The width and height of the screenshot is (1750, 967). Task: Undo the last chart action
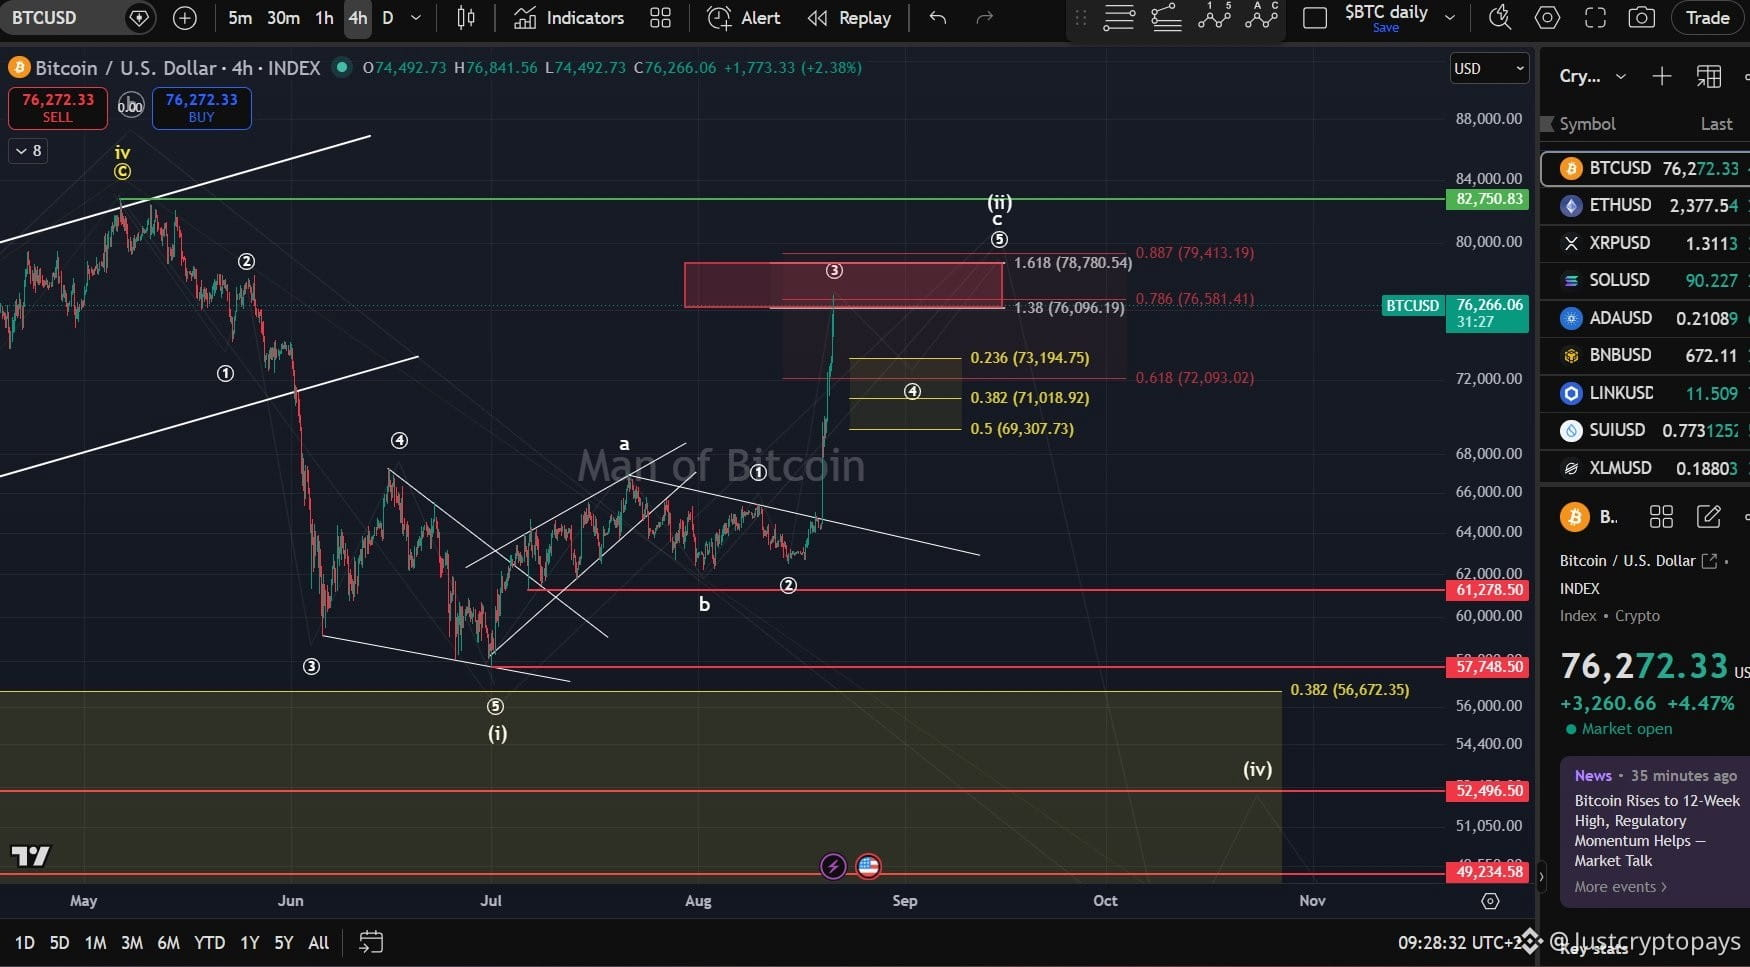tap(937, 18)
